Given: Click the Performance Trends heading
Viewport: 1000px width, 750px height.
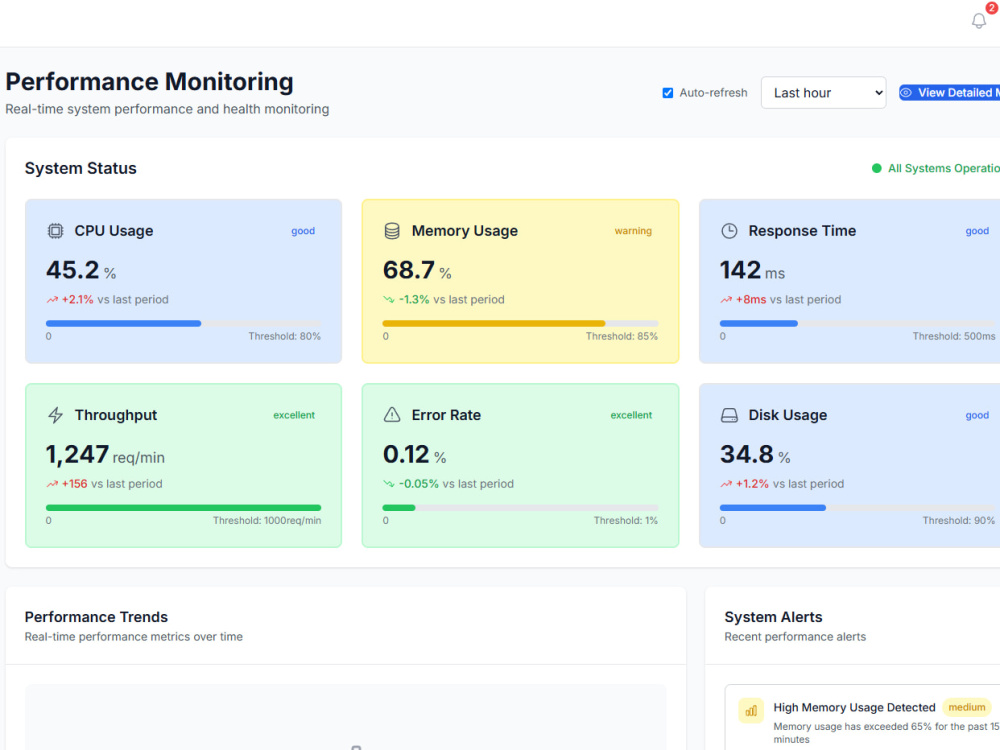Looking at the screenshot, I should 96,617.
